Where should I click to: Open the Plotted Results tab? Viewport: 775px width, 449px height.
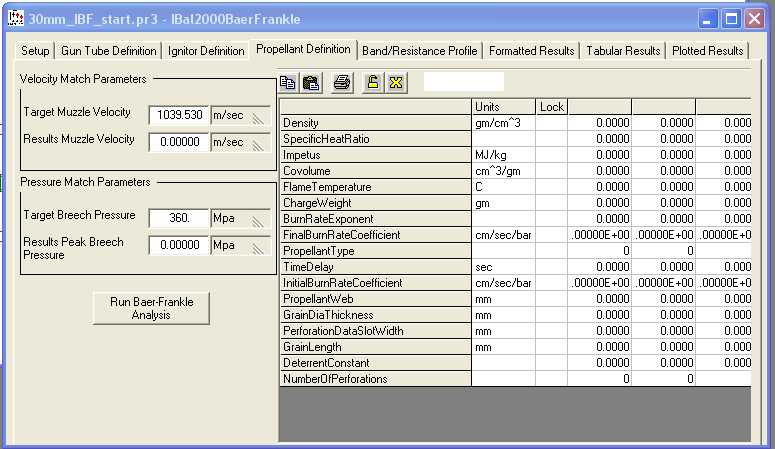(707, 51)
